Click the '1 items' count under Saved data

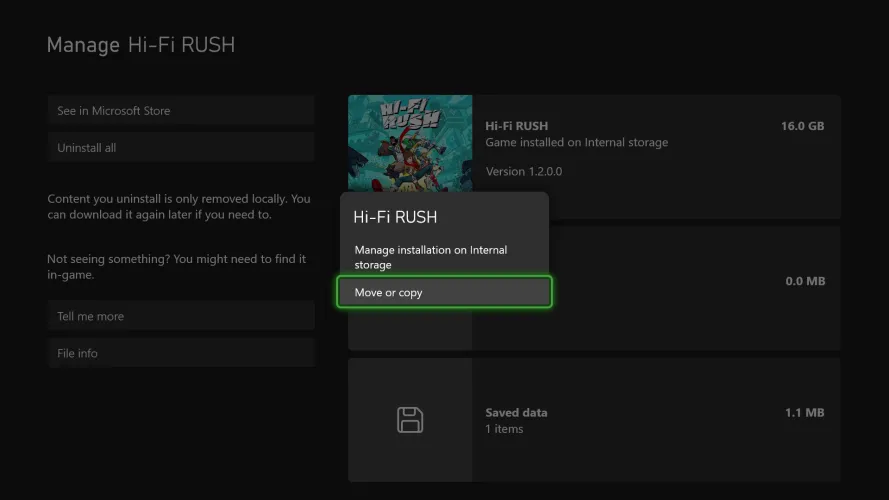coord(504,429)
